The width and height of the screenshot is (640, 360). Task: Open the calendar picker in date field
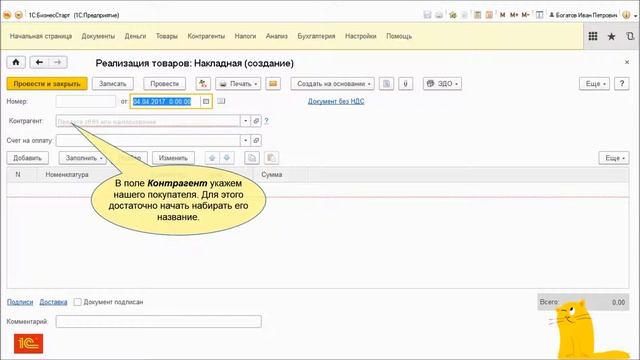click(206, 102)
